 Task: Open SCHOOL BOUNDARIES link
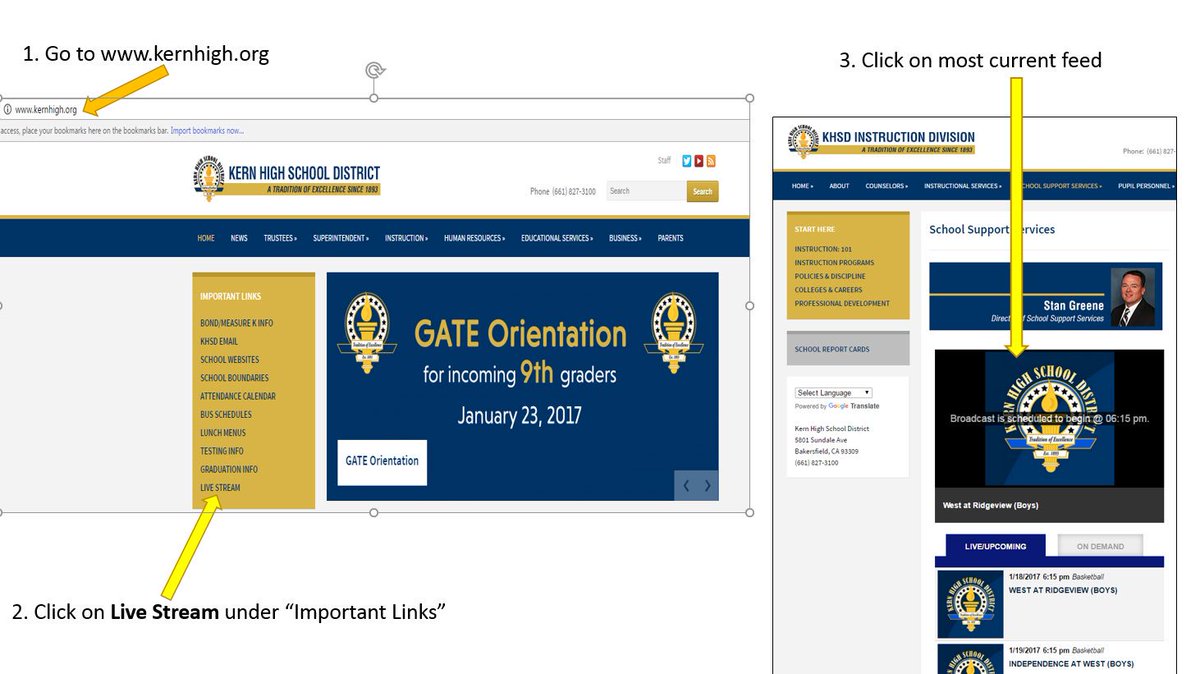click(x=234, y=378)
